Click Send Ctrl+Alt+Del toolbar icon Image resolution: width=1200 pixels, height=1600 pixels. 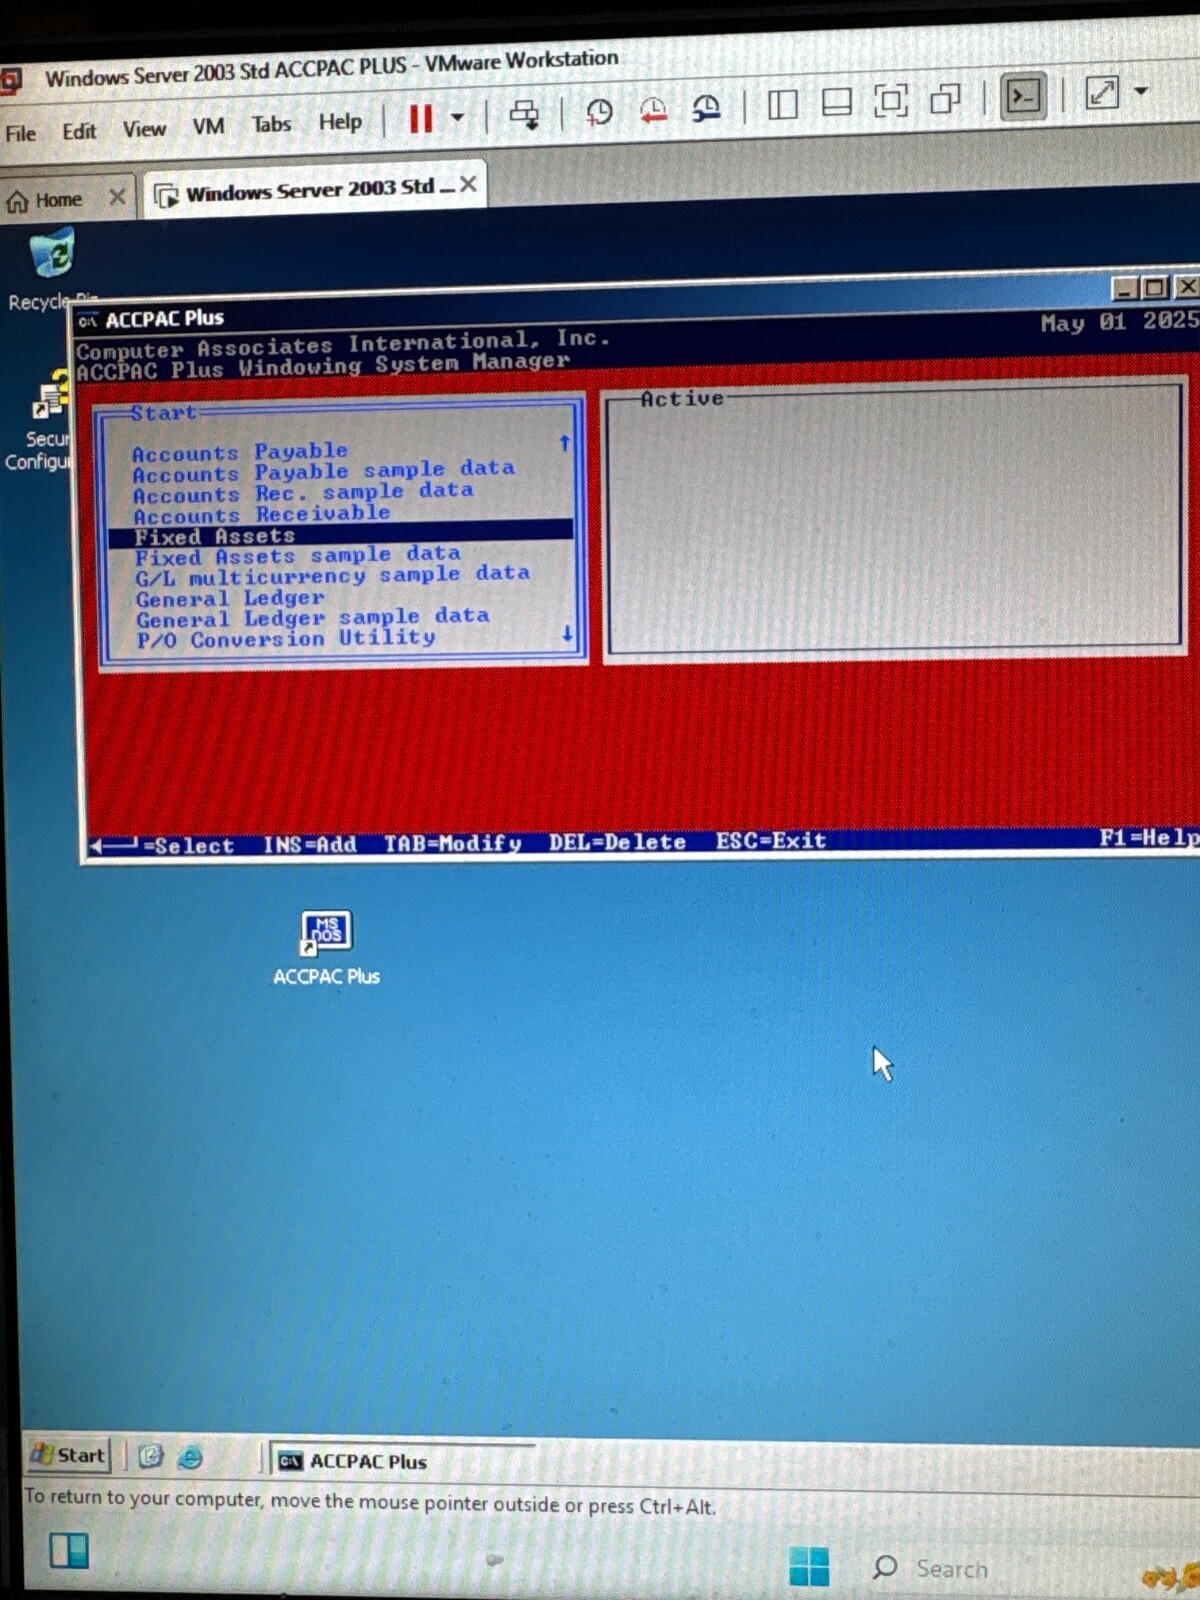(x=524, y=115)
